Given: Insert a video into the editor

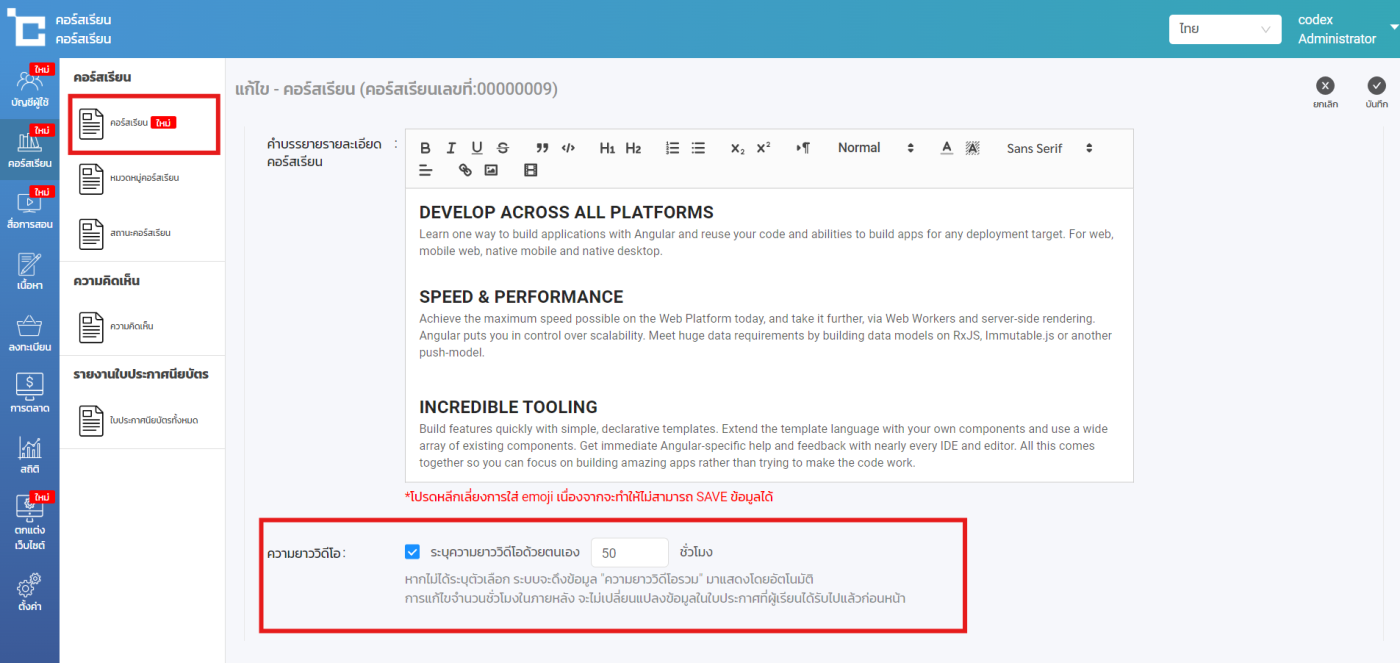Looking at the screenshot, I should coord(530,170).
